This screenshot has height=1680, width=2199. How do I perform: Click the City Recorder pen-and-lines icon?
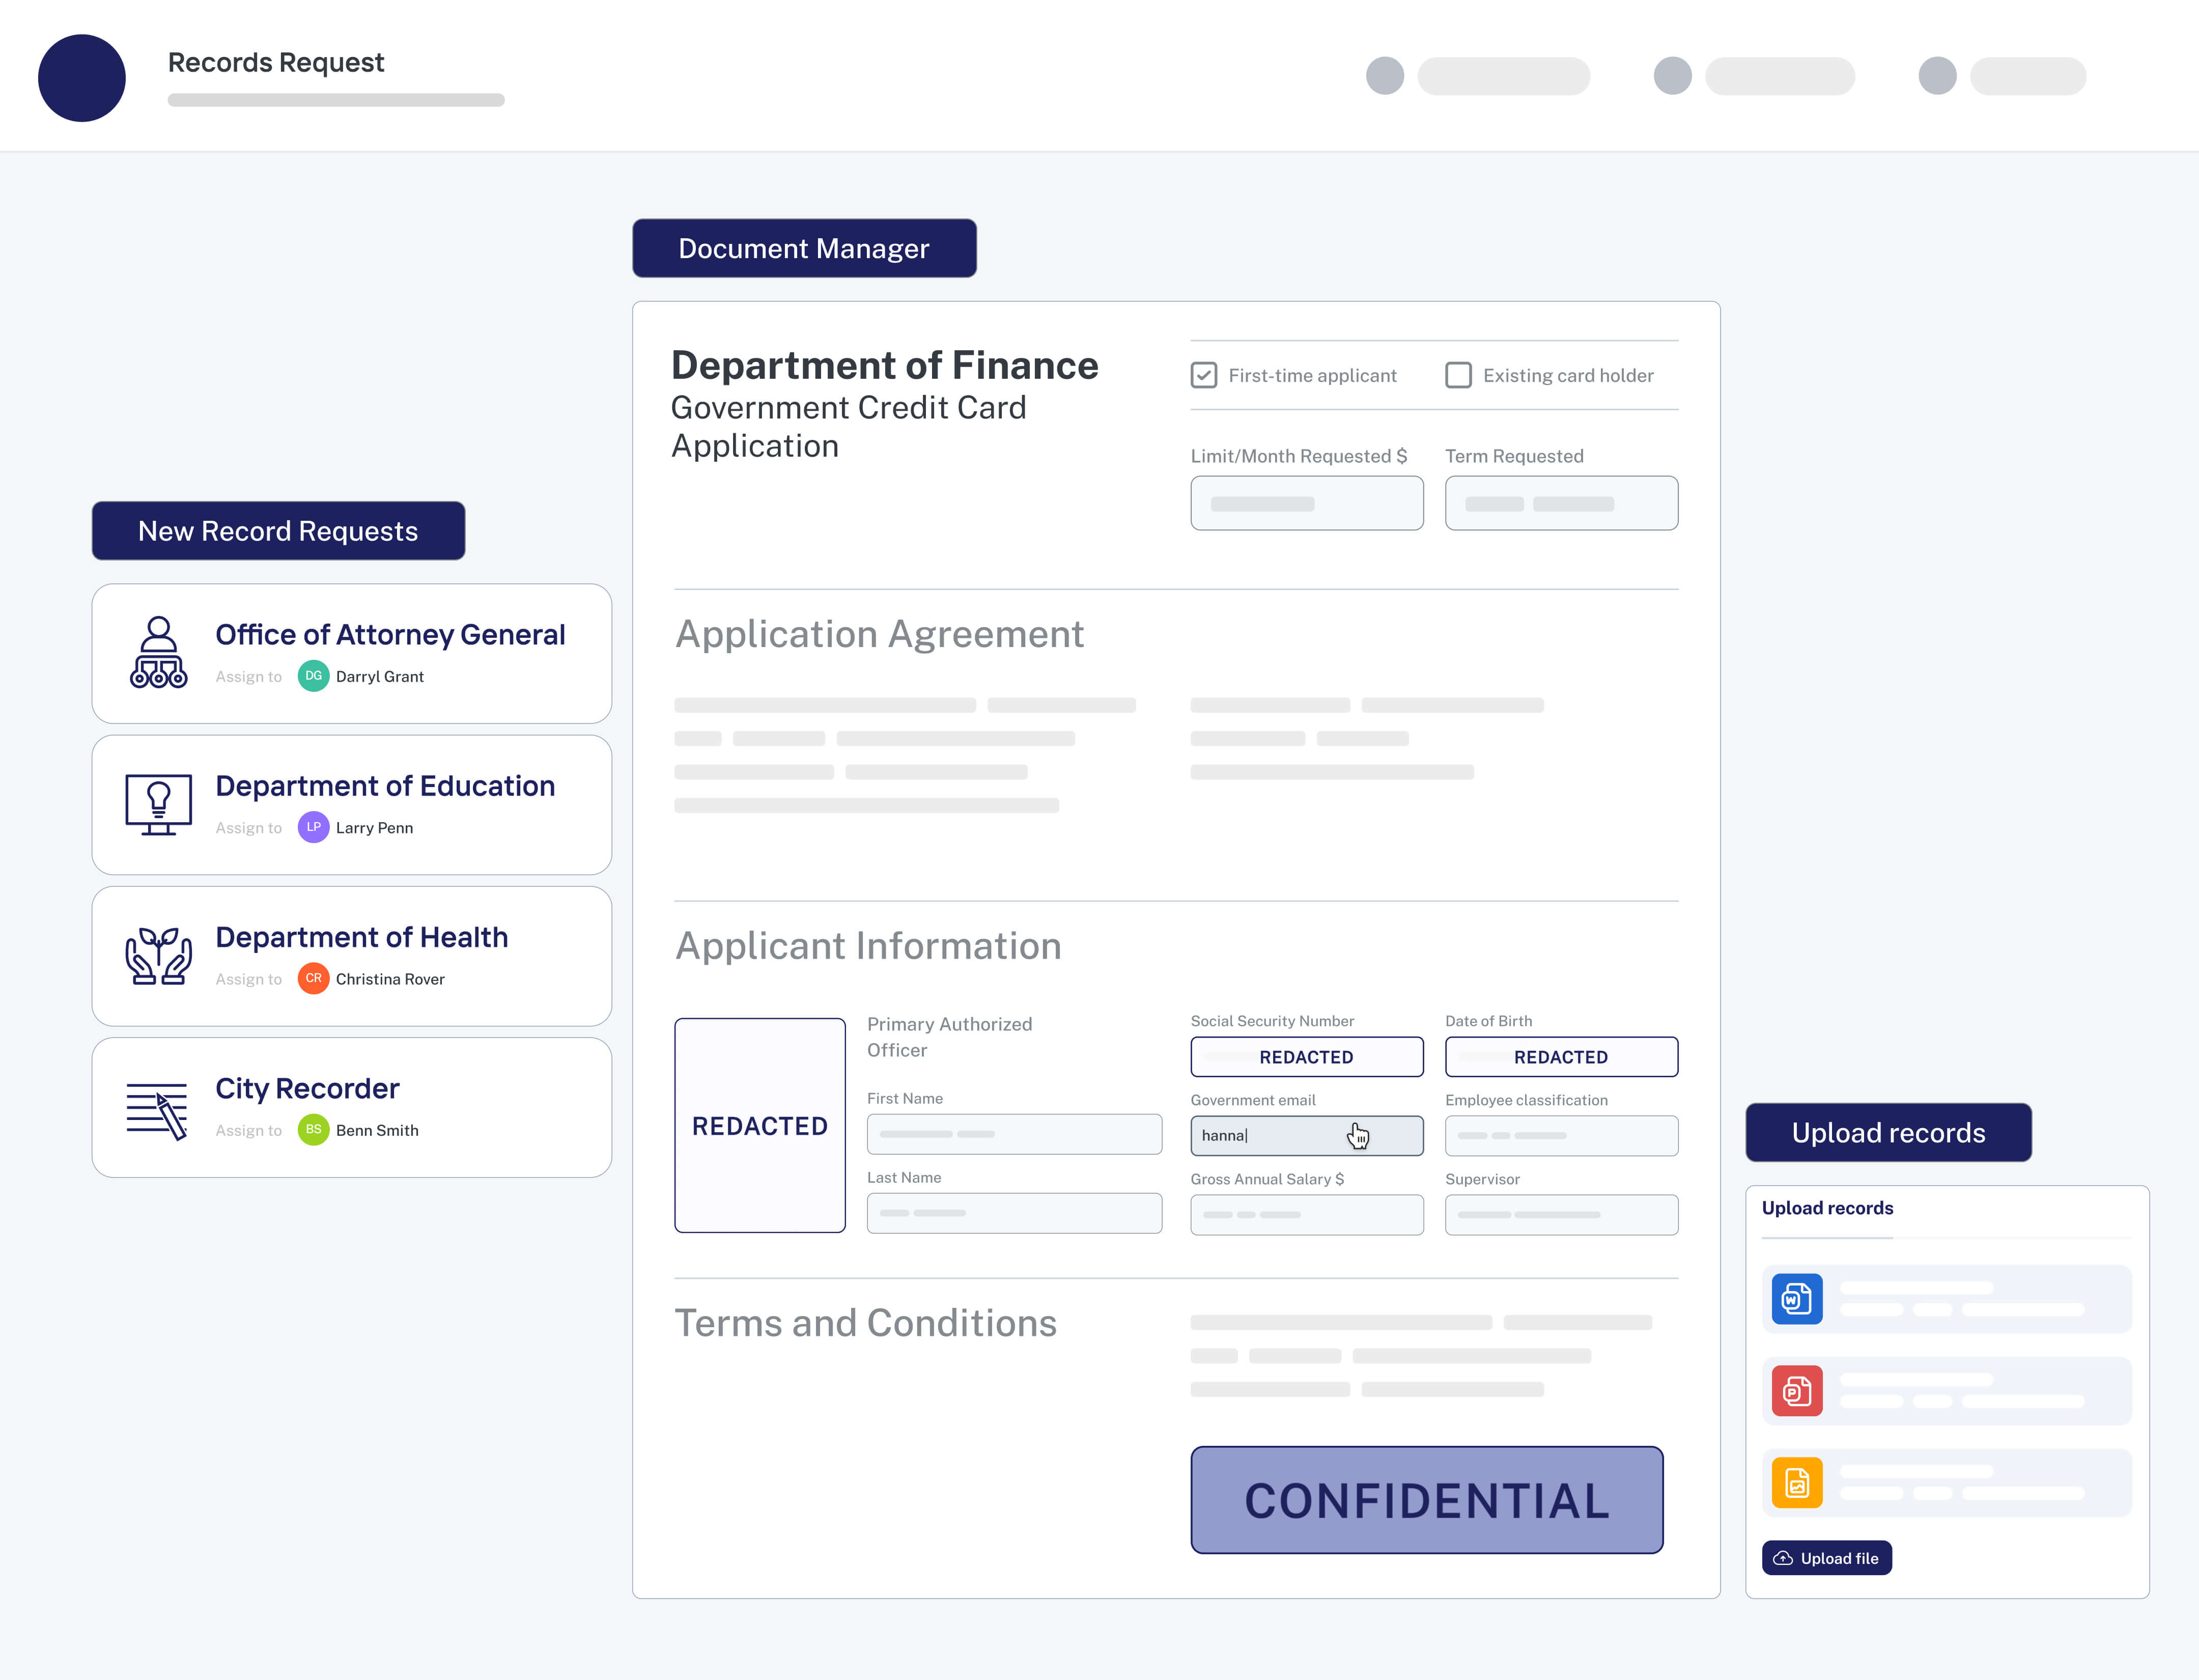point(158,1109)
